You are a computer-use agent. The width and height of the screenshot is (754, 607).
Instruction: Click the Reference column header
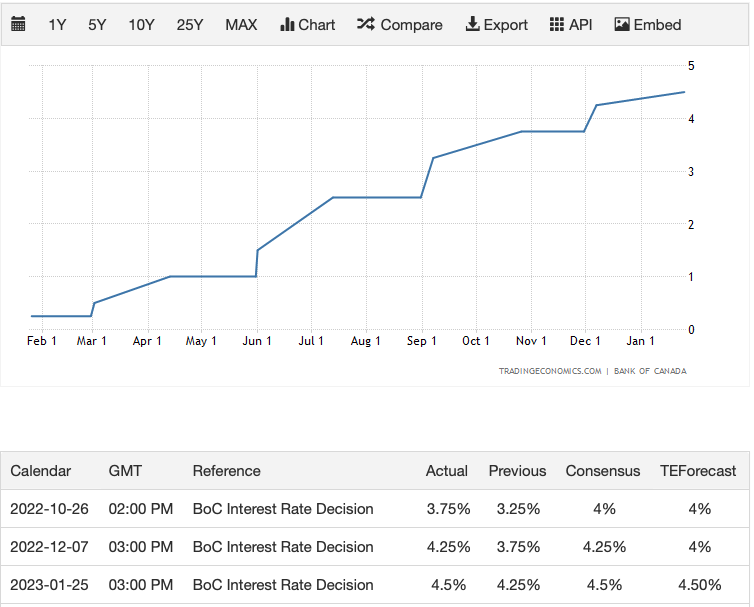[226, 470]
